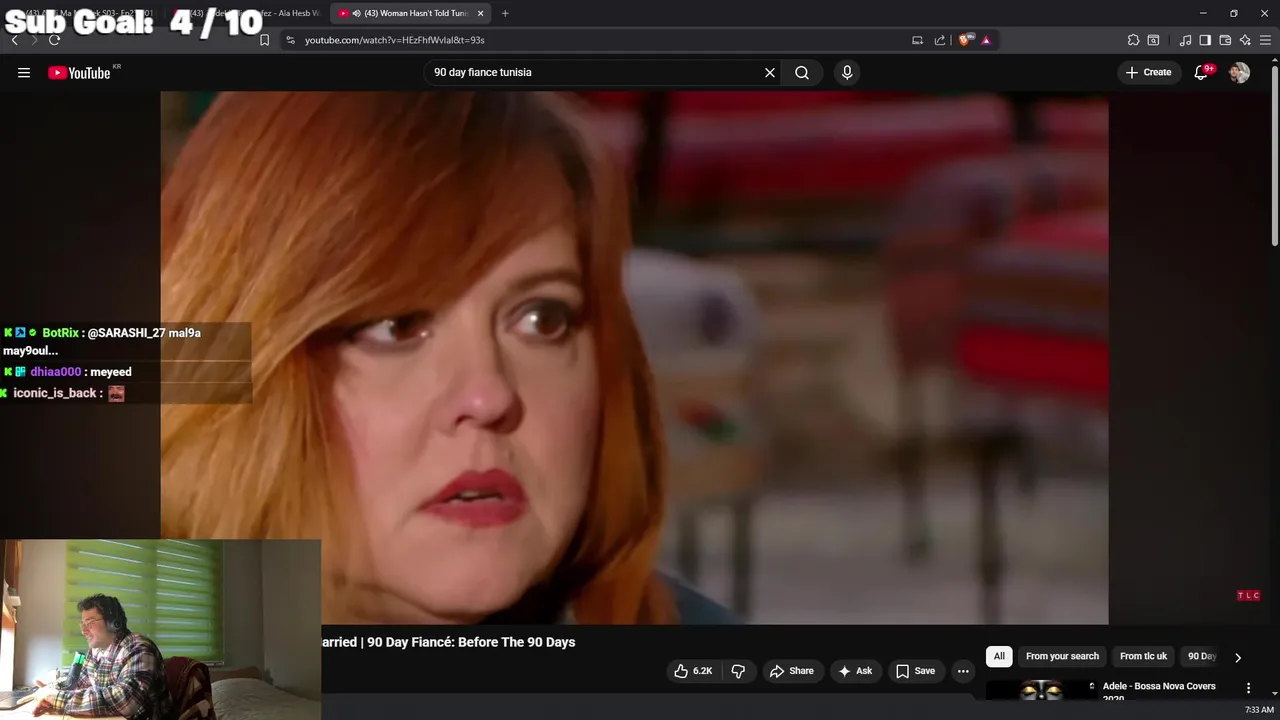Bookmark this page
Screen dimensions: 1280x720
264,40
